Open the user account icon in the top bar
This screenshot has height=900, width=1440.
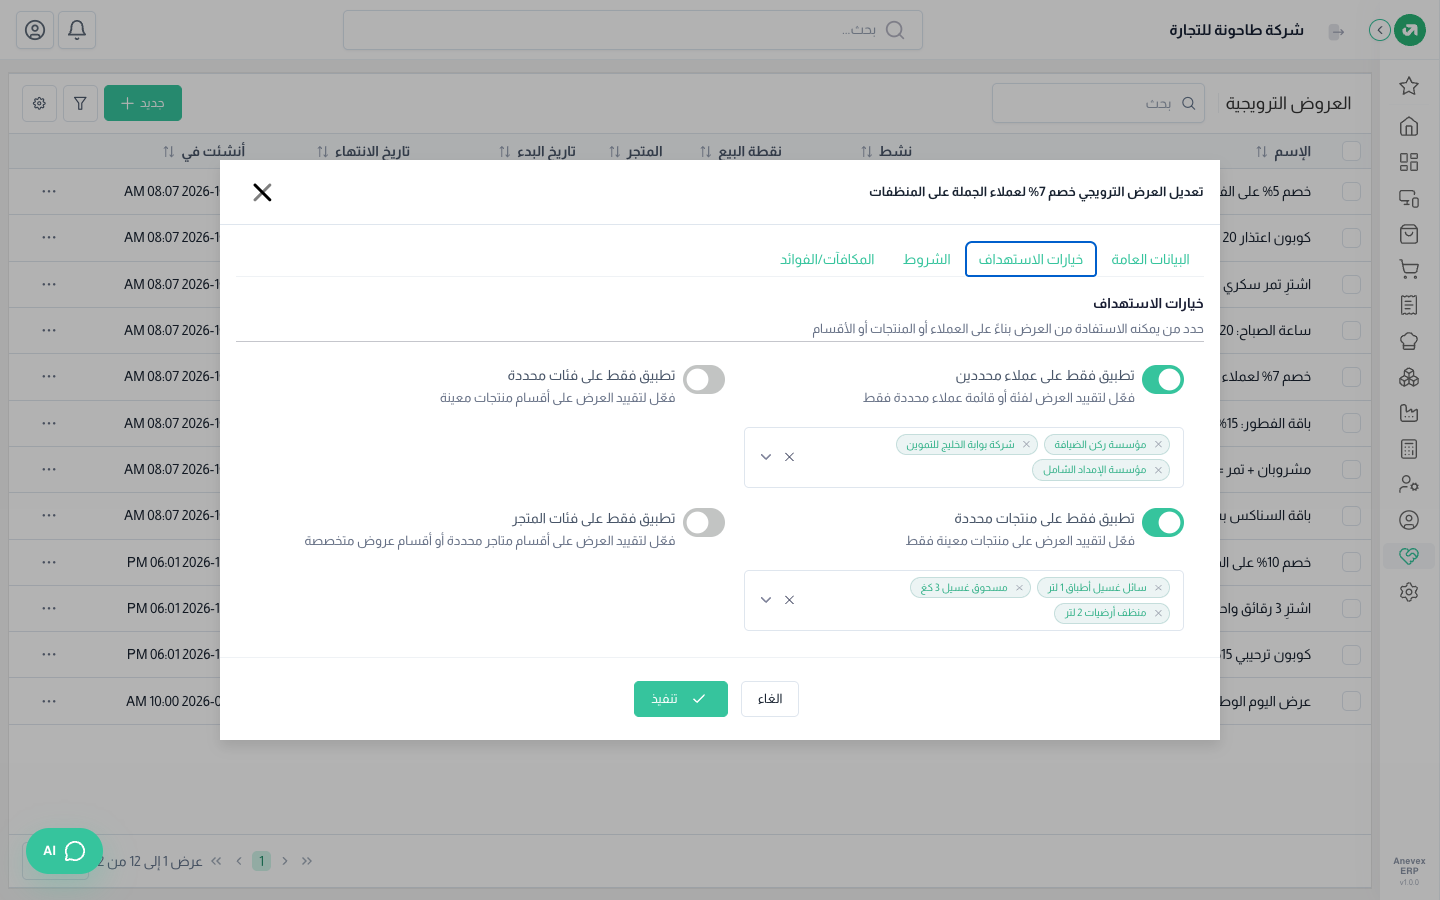35,30
